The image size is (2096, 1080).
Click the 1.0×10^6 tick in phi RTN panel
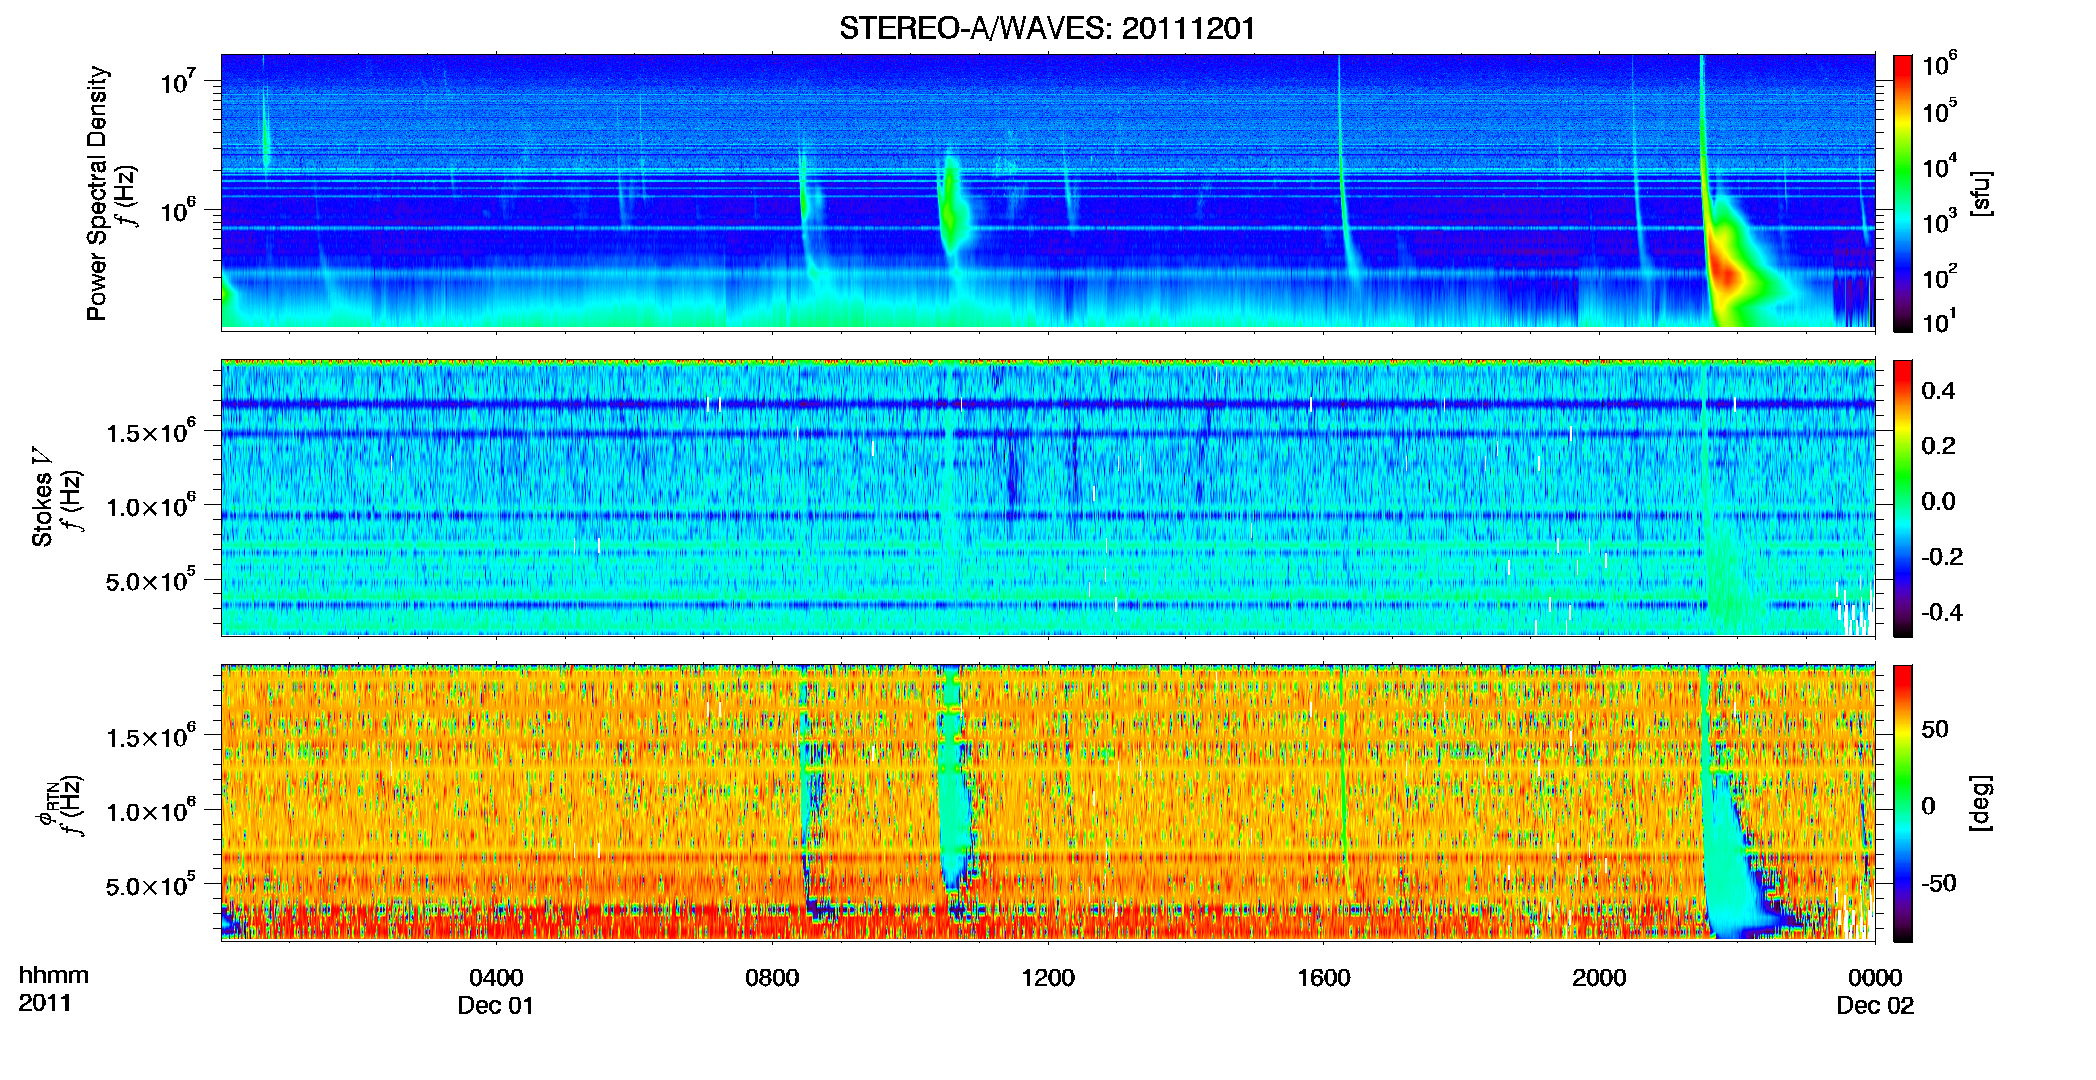click(151, 811)
